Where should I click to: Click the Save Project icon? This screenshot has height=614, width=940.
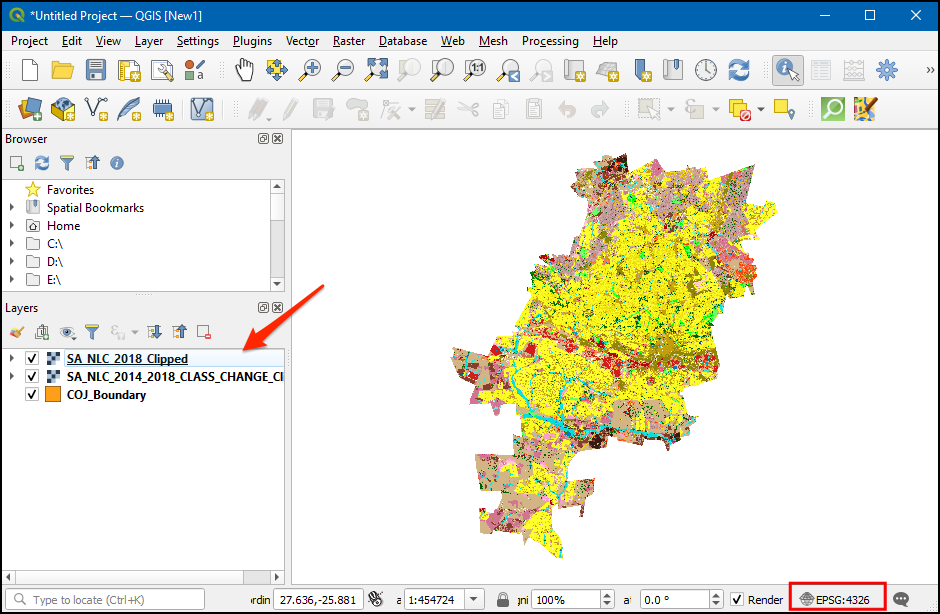click(95, 70)
